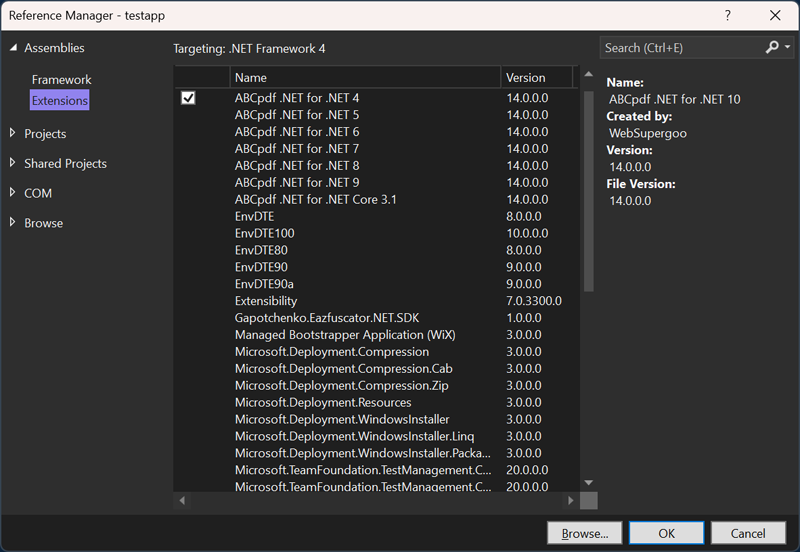800x552 pixels.
Task: Click the vertical scrollbar thumb
Action: point(588,191)
